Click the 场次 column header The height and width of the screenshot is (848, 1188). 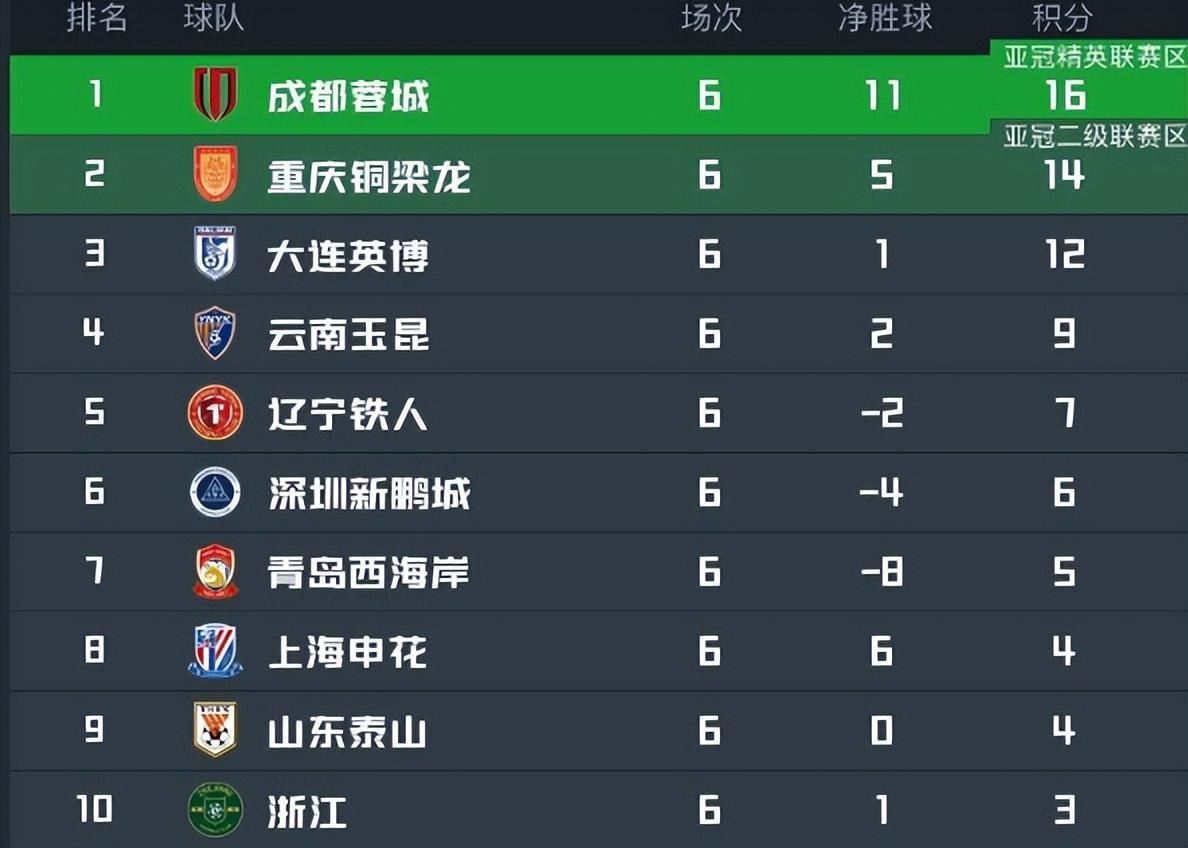pos(711,17)
